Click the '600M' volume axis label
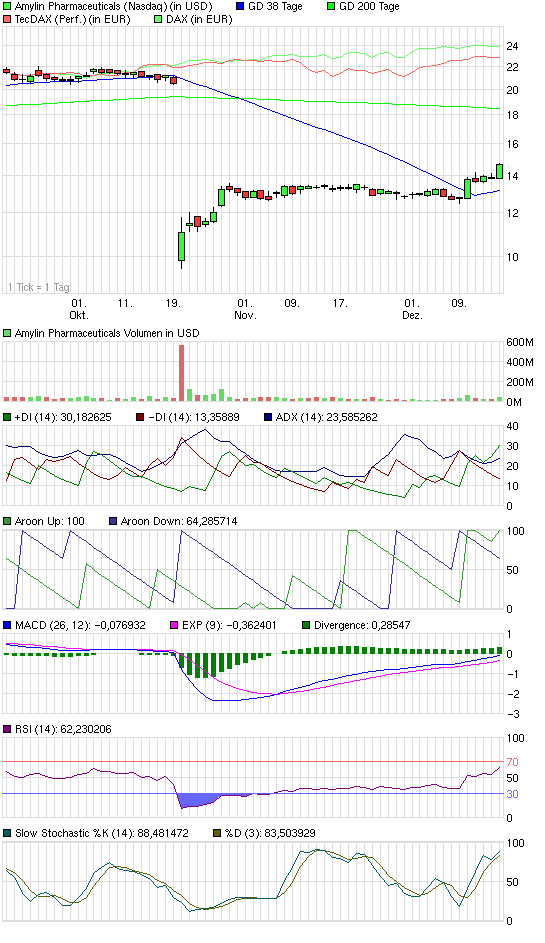 point(520,343)
